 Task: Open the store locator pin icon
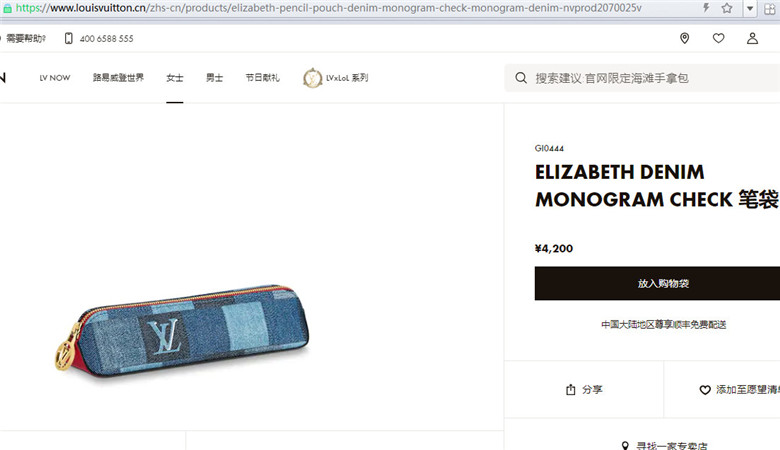point(684,38)
